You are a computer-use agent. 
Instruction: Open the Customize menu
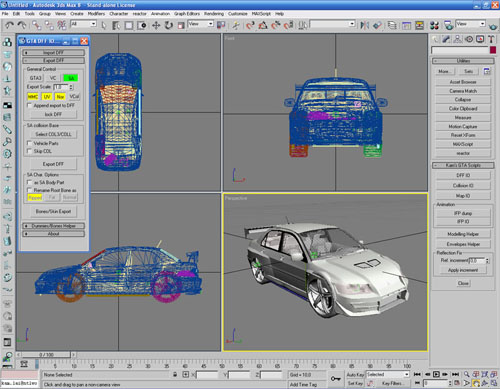(238, 14)
